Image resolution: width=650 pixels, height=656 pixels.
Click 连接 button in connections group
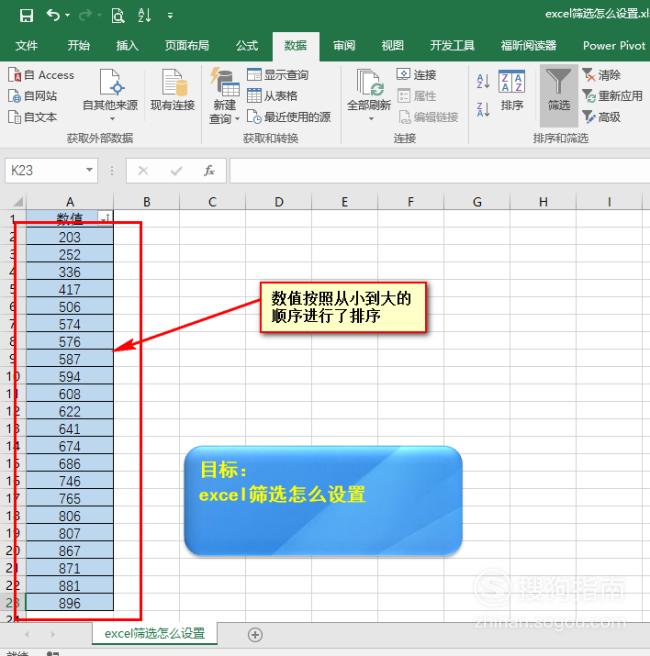[x=417, y=75]
